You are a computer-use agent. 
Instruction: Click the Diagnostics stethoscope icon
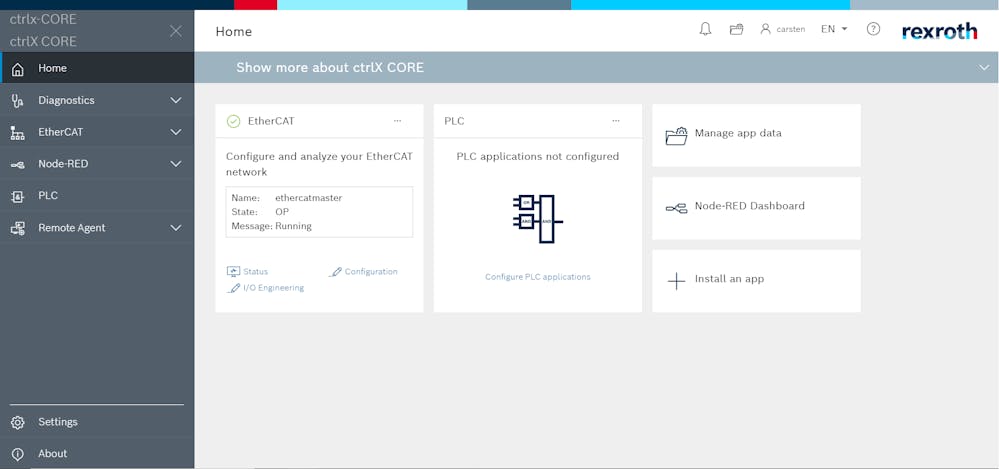(18, 101)
